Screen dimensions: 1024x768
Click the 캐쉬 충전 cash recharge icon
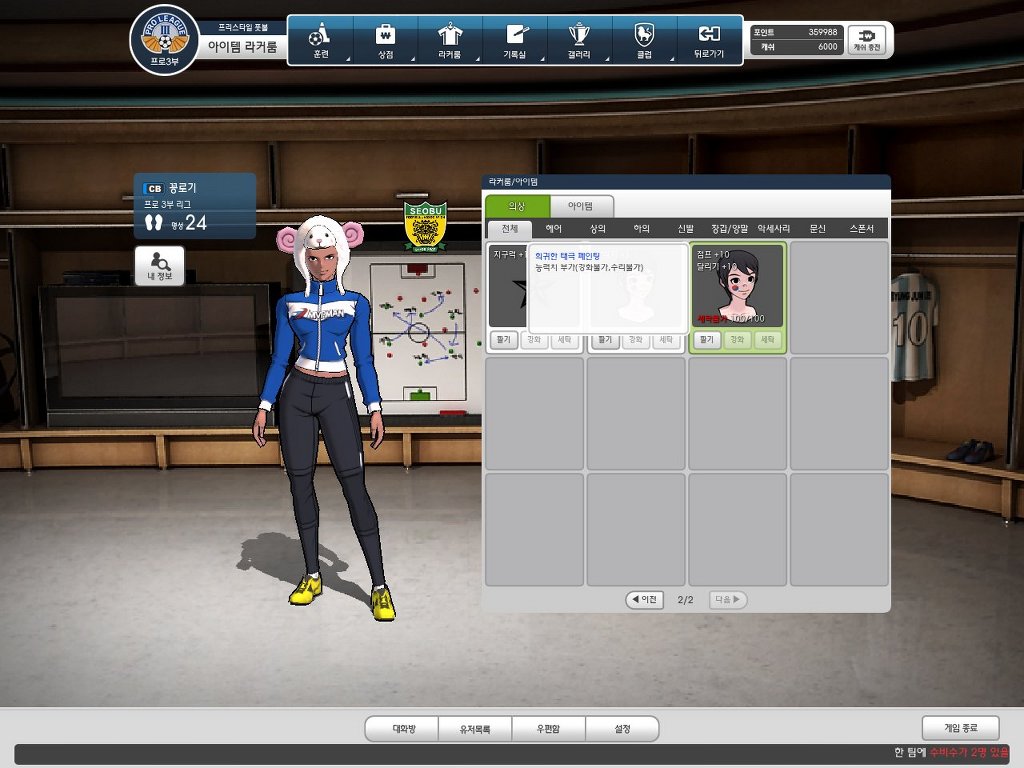866,39
